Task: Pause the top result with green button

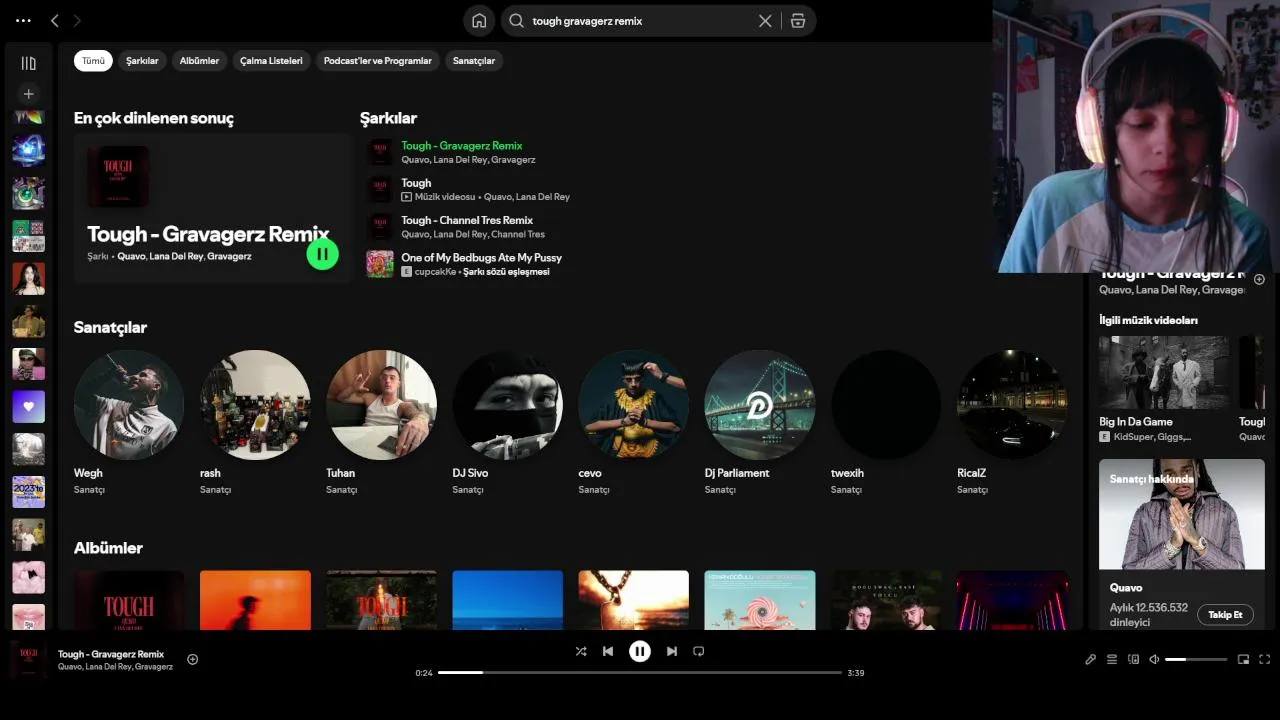Action: [x=322, y=254]
